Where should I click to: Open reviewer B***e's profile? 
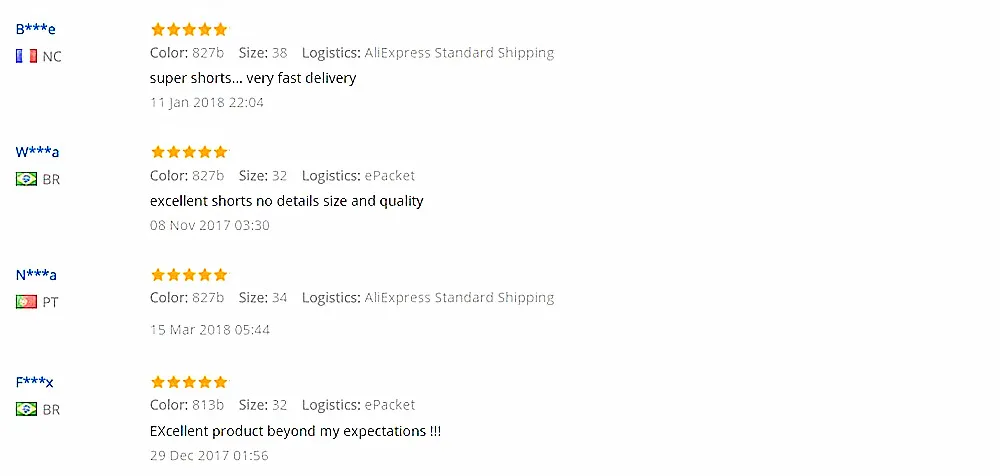[36, 29]
